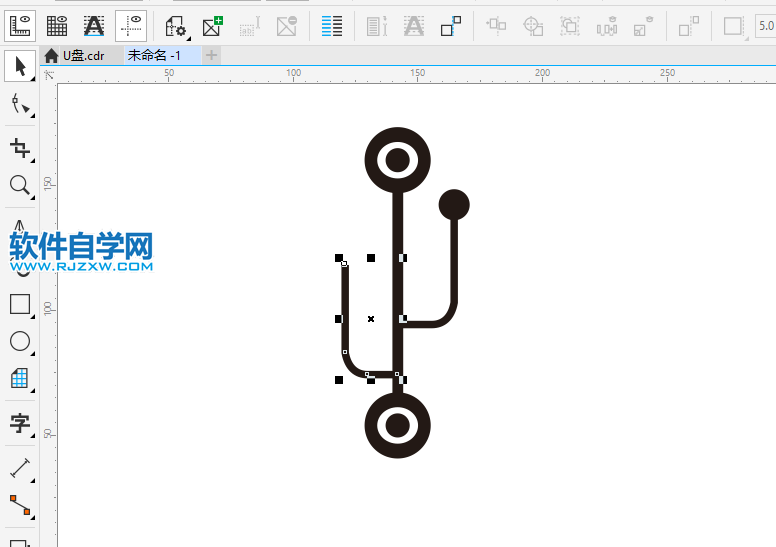Select the Dimension line tool
The image size is (776, 547).
(x=19, y=467)
